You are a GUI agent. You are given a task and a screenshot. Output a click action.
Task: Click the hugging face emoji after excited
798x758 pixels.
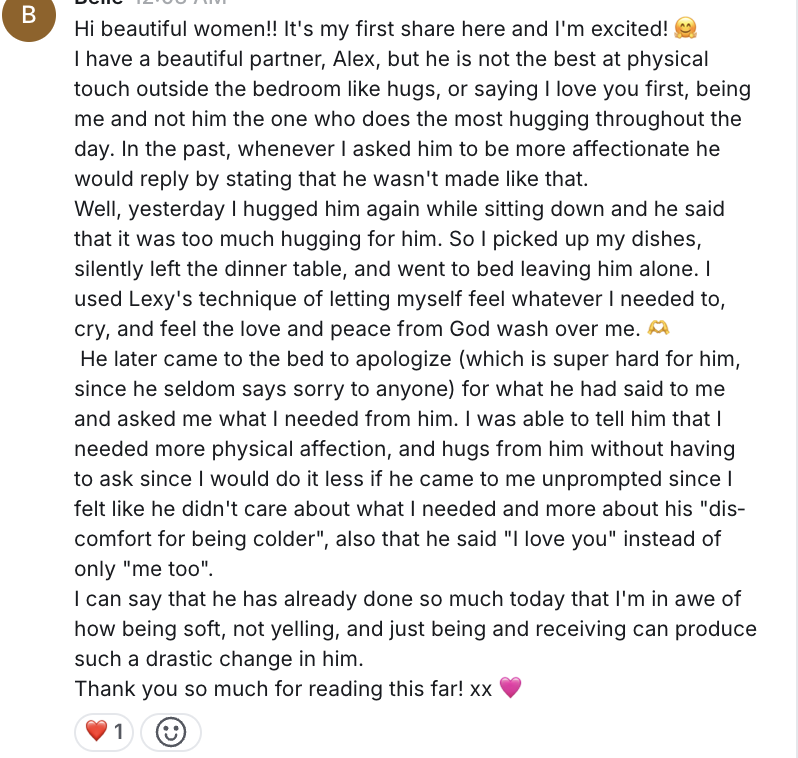click(x=685, y=29)
